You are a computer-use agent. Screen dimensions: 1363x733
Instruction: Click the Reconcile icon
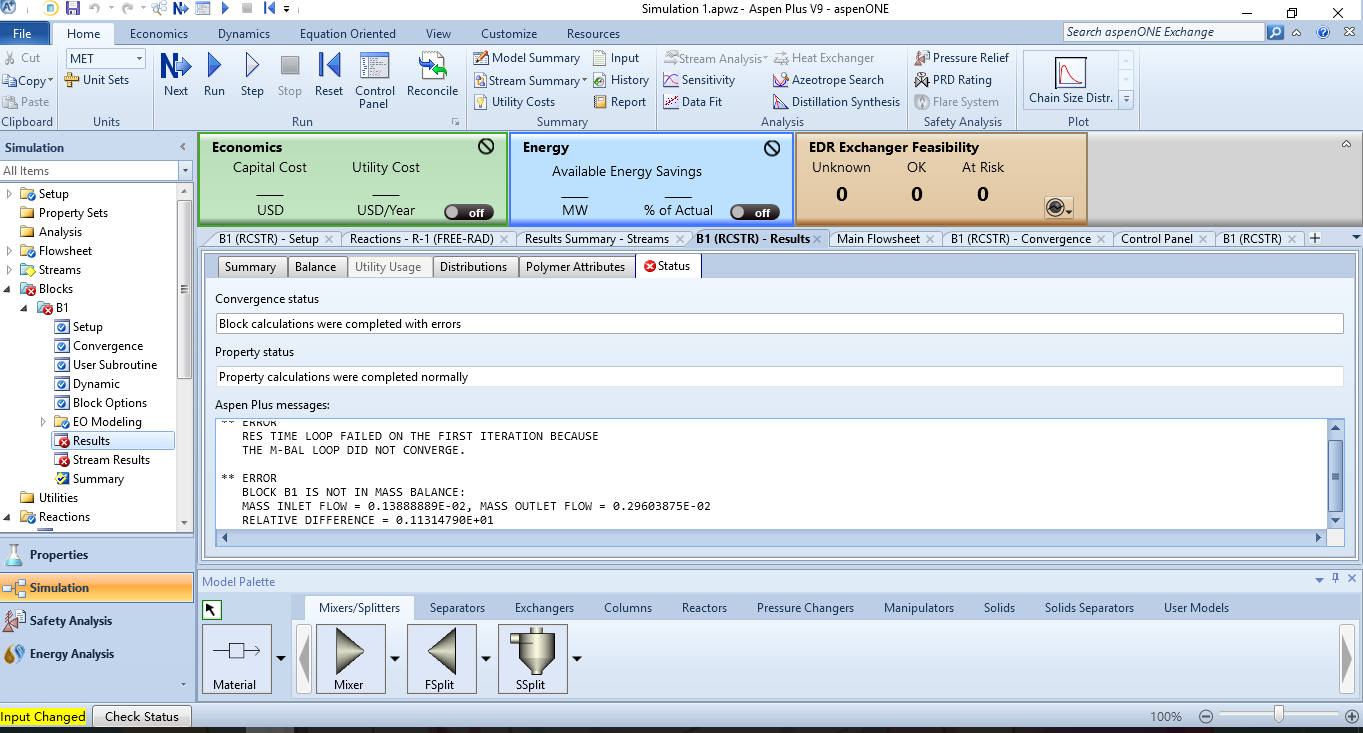point(432,75)
